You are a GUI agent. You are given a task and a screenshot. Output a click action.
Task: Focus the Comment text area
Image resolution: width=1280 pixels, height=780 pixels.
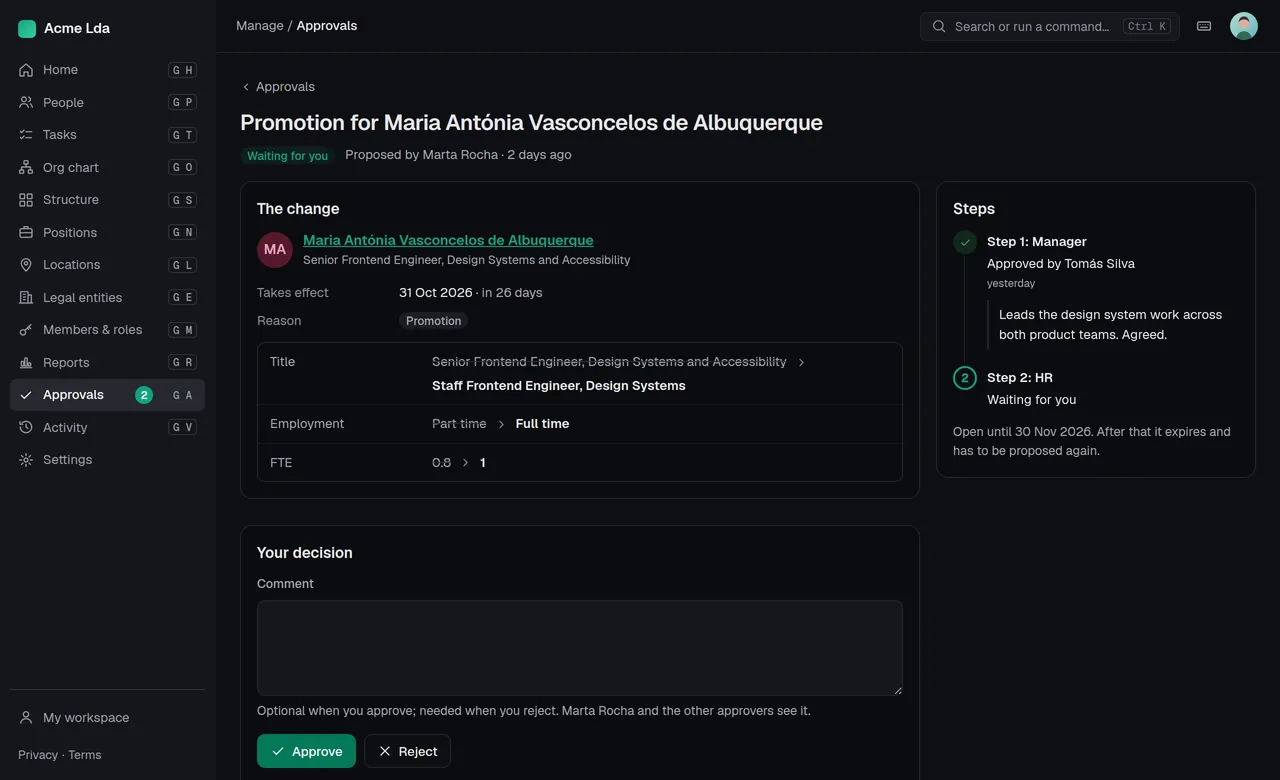[x=580, y=648]
